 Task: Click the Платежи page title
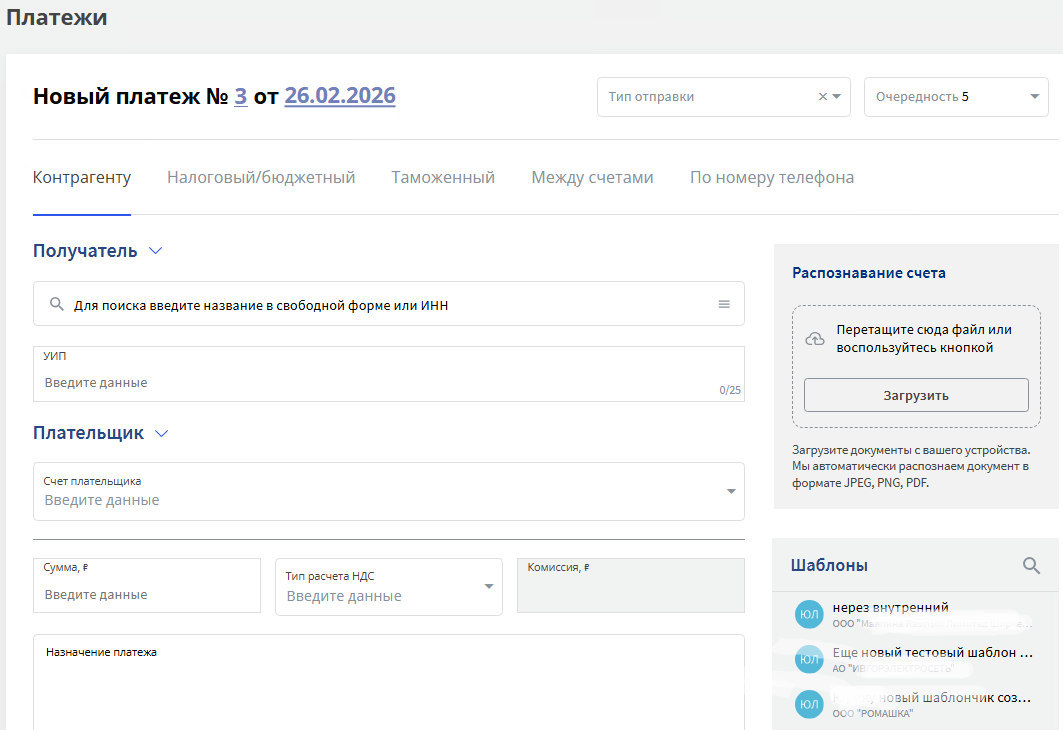tap(57, 17)
